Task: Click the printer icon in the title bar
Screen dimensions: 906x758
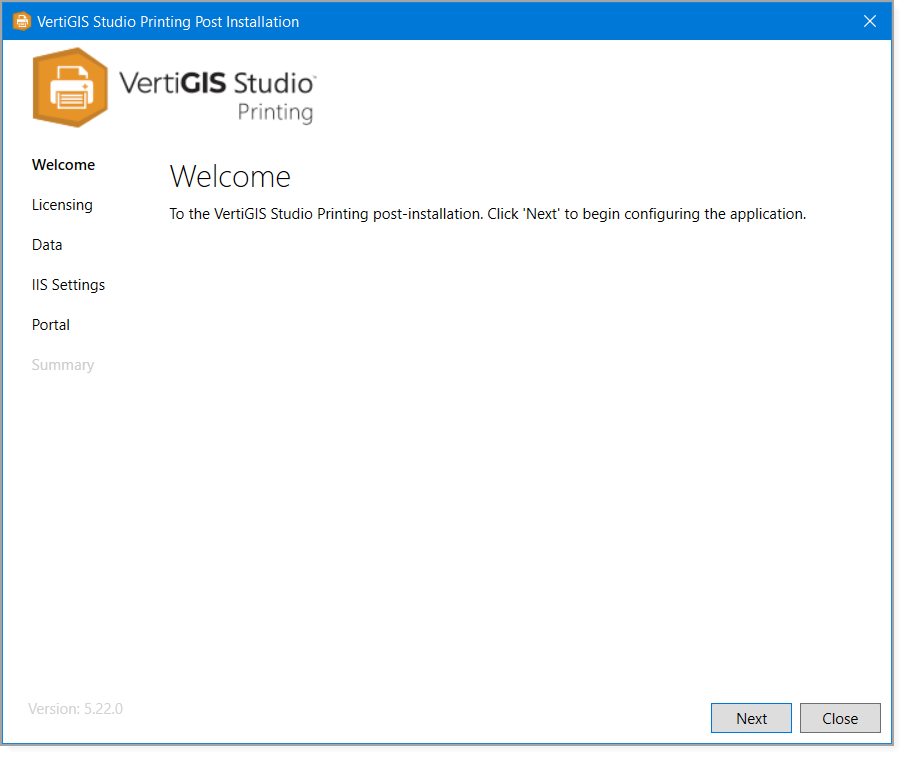Action: [x=21, y=20]
